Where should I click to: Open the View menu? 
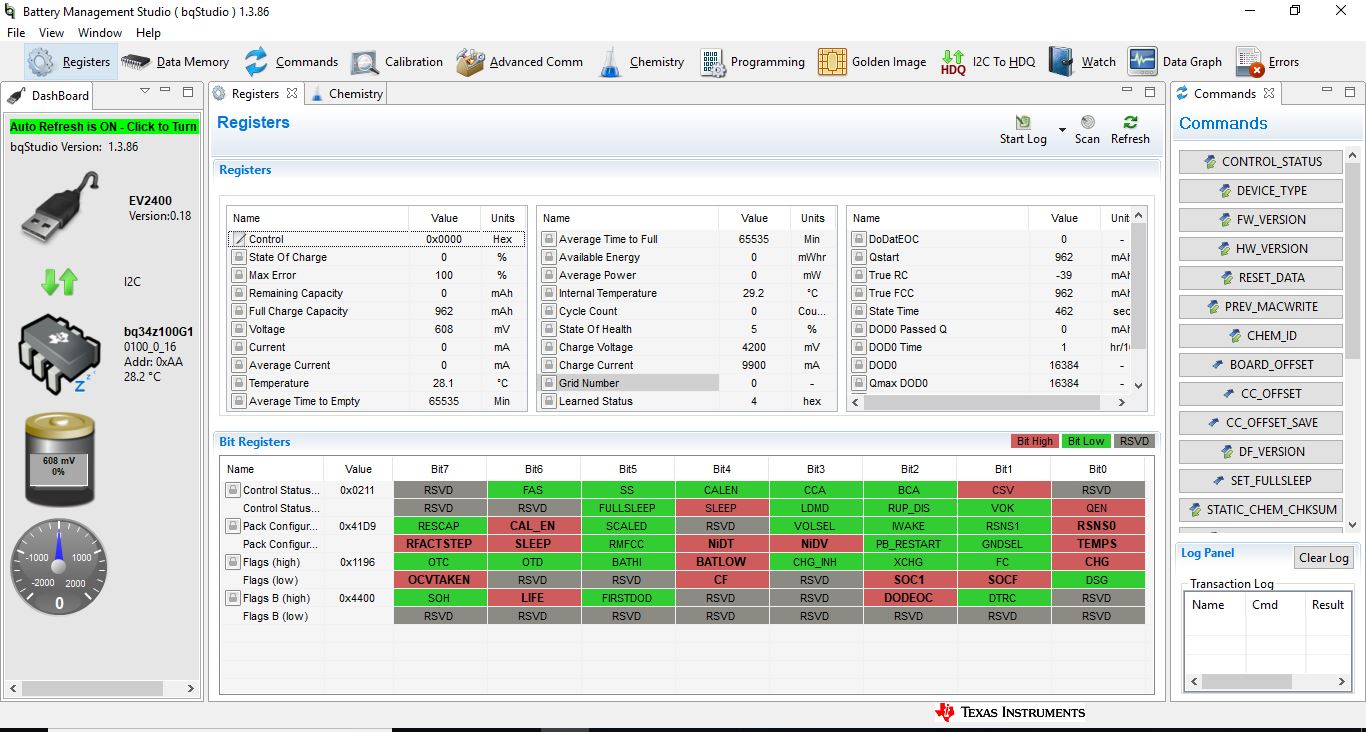coord(51,33)
